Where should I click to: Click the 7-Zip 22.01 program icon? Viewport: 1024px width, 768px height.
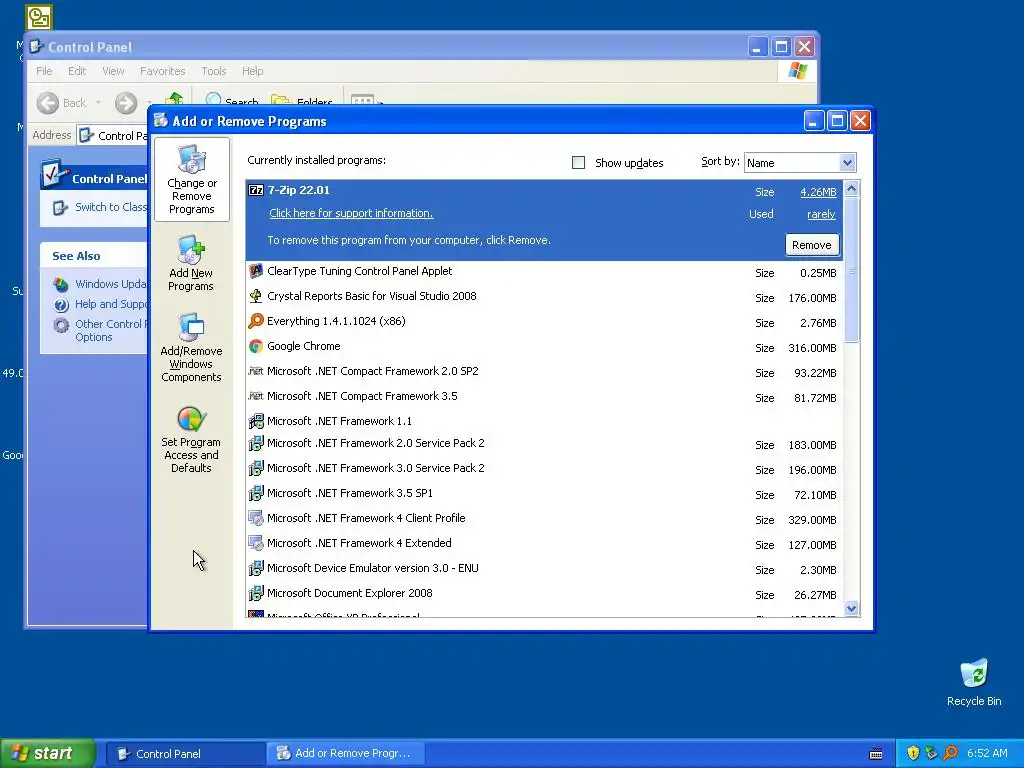pos(256,191)
